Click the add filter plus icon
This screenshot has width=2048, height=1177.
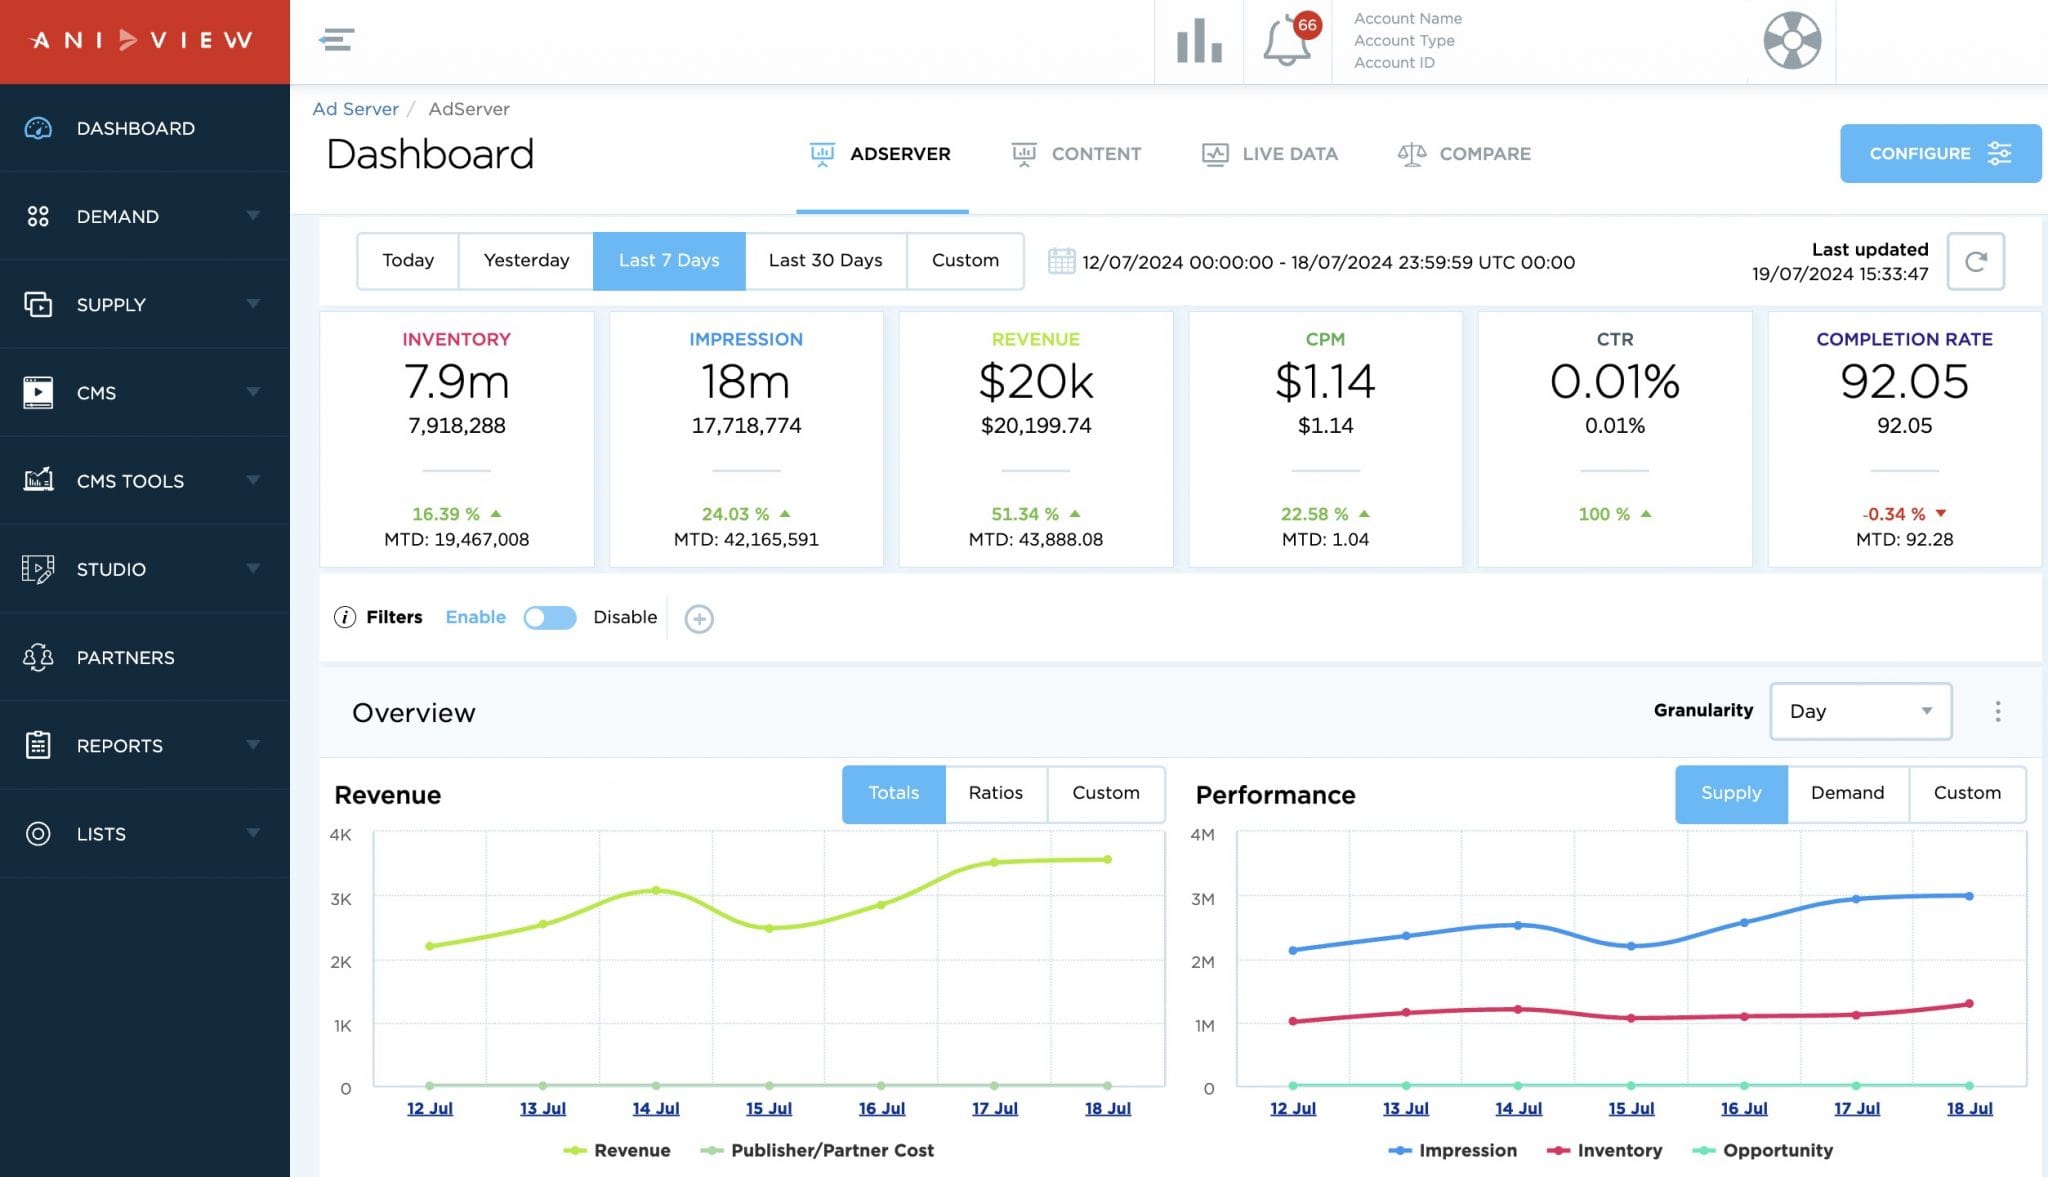(x=699, y=619)
